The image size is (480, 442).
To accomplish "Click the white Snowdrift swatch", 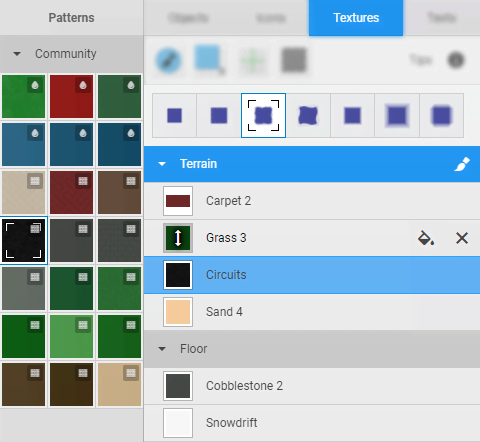I will click(178, 423).
